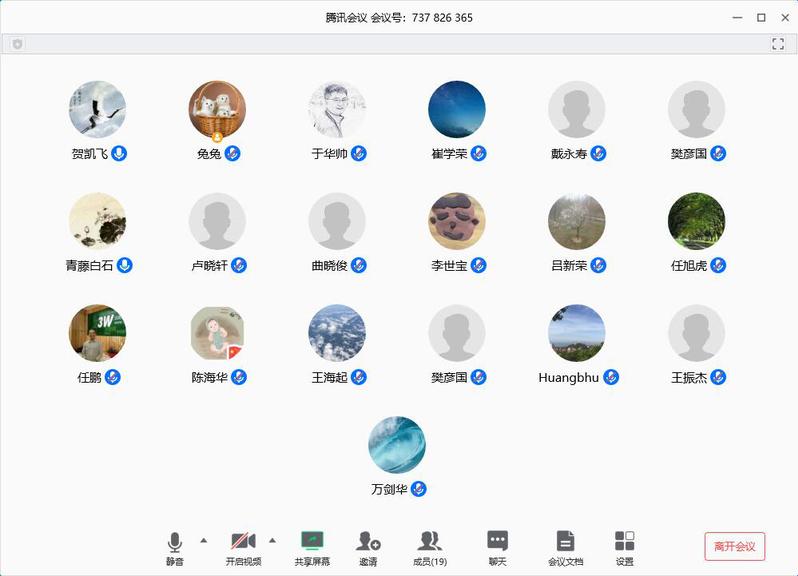This screenshot has height=576, width=798.
Task: Click the name text 王振杰
Action: [689, 378]
